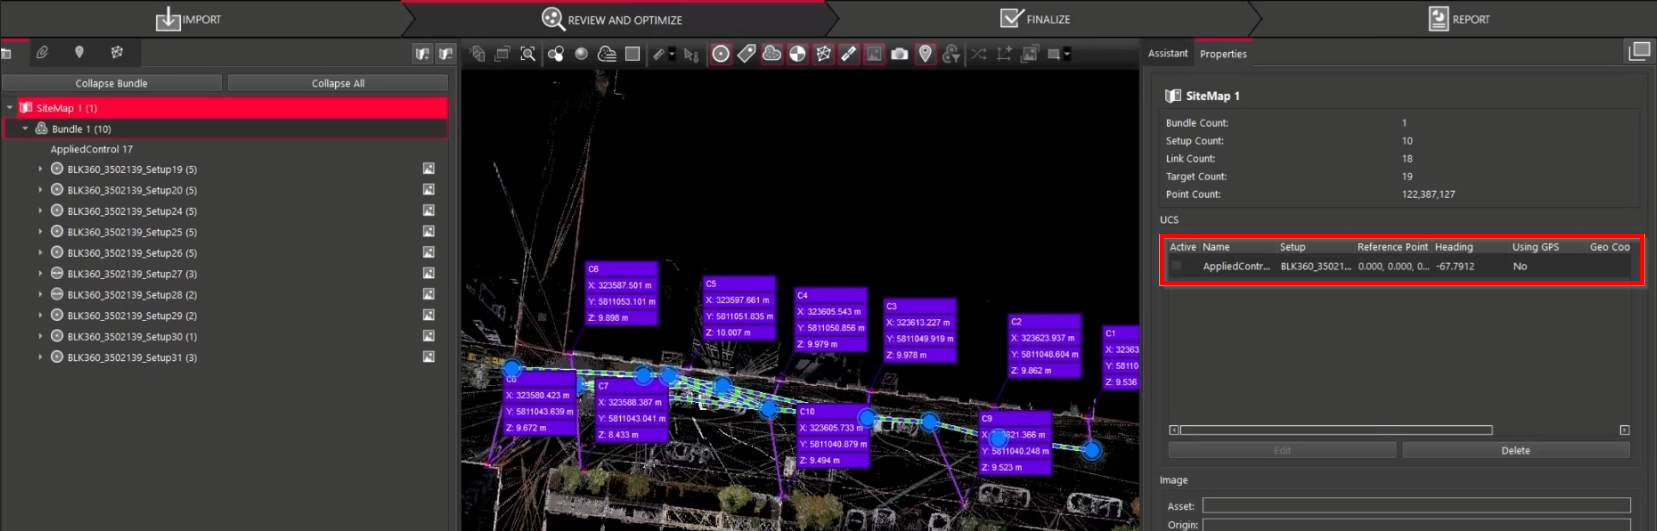Open dropdown arrow beside the measure tool
The width and height of the screenshot is (1657, 531).
pyautogui.click(x=672, y=54)
